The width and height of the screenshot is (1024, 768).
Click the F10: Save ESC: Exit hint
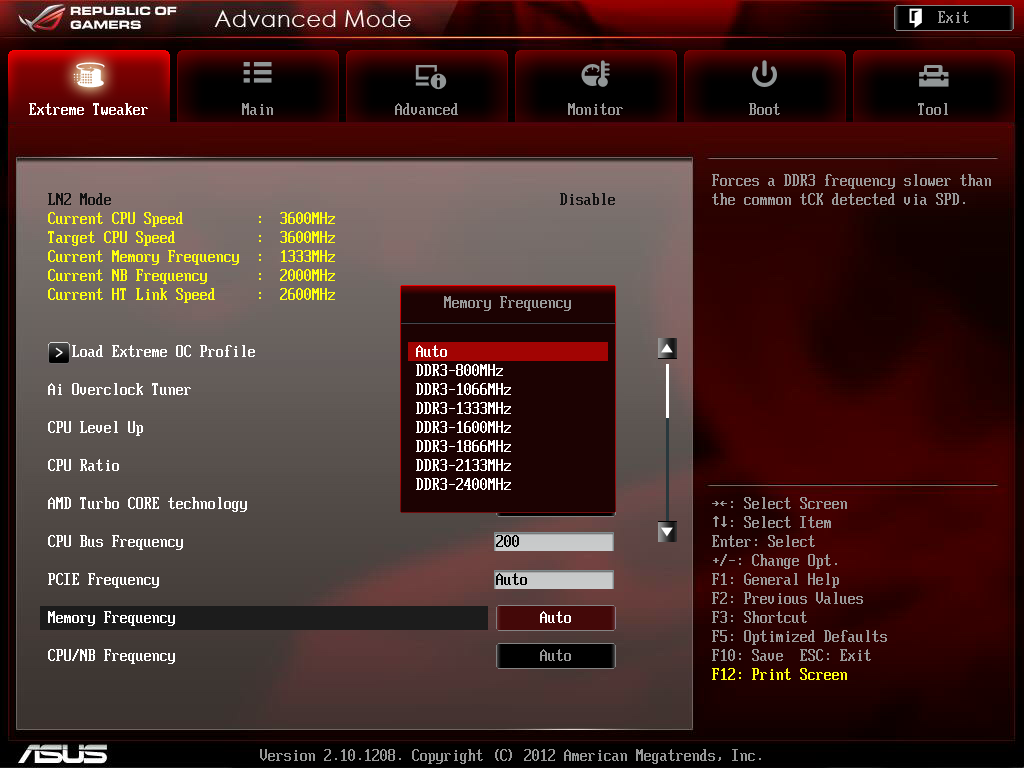coord(791,656)
